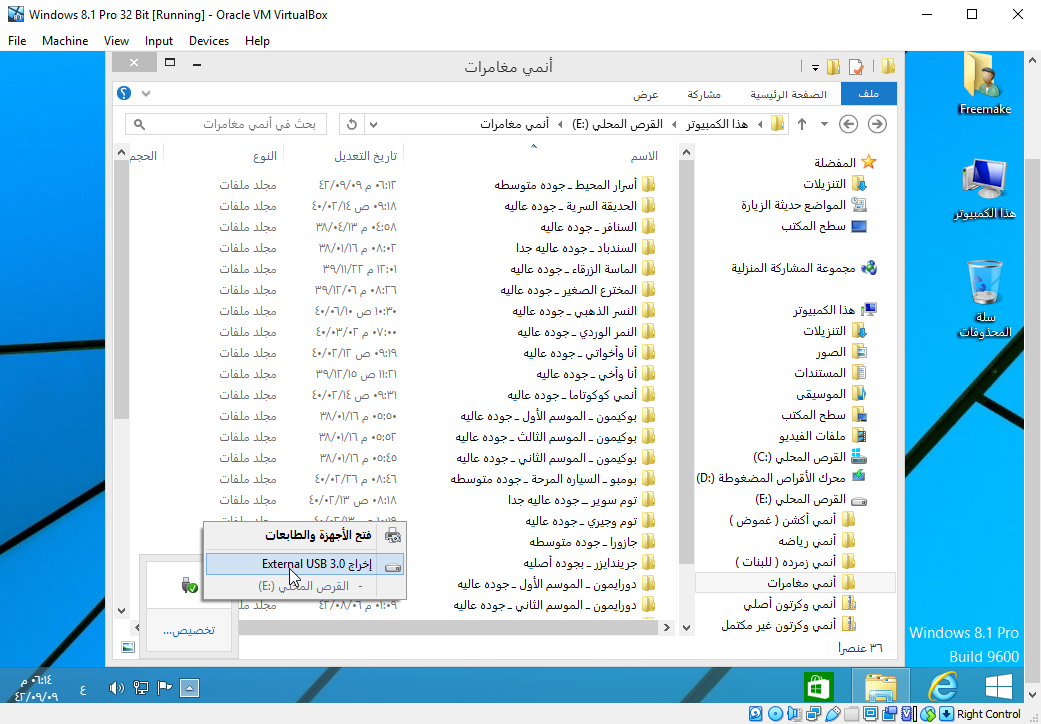
Task: Sort by النوع column header
Action: click(x=264, y=156)
